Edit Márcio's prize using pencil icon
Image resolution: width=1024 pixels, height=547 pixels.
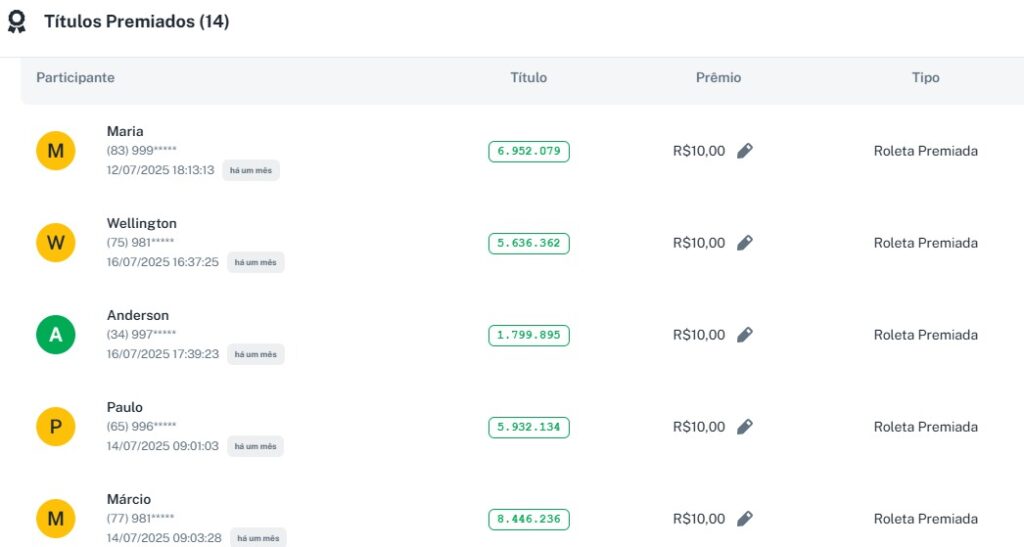coord(744,519)
